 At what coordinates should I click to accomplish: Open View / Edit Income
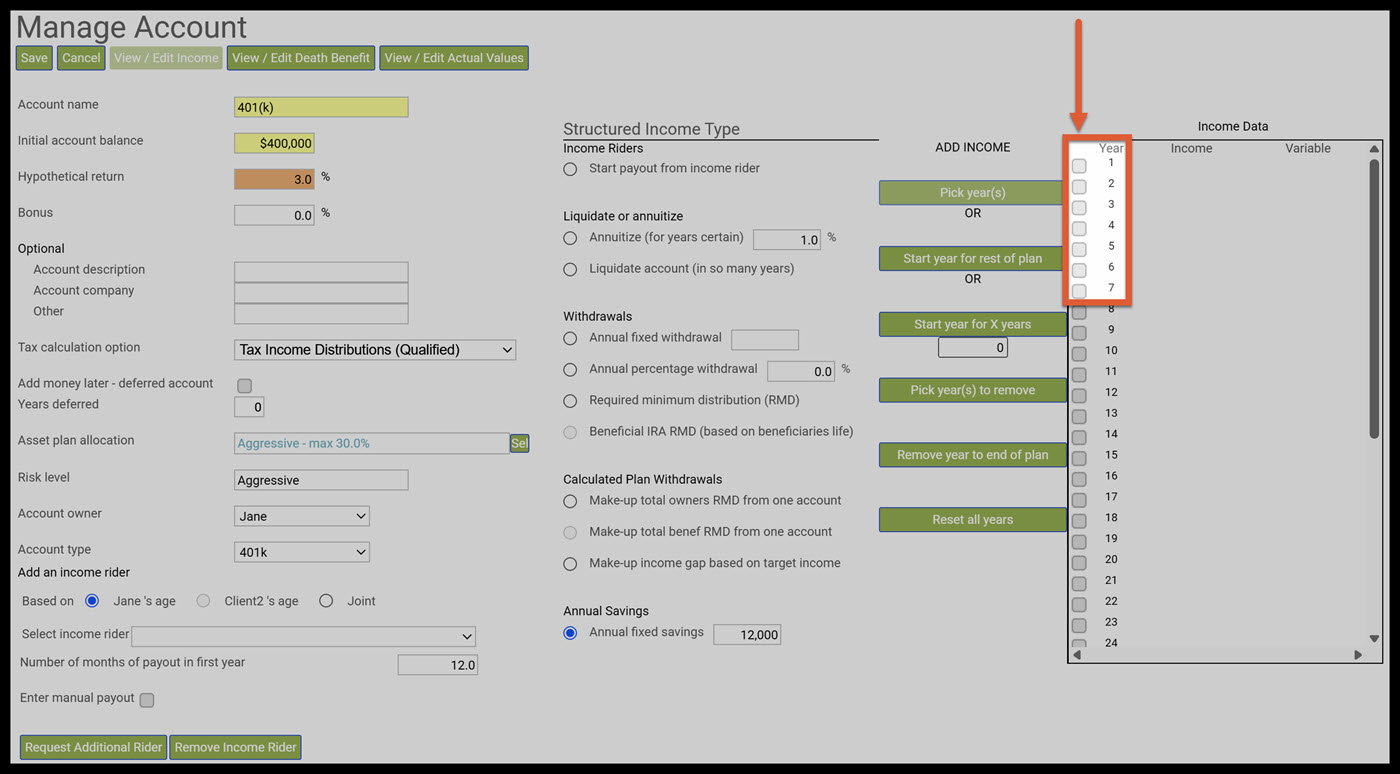166,58
